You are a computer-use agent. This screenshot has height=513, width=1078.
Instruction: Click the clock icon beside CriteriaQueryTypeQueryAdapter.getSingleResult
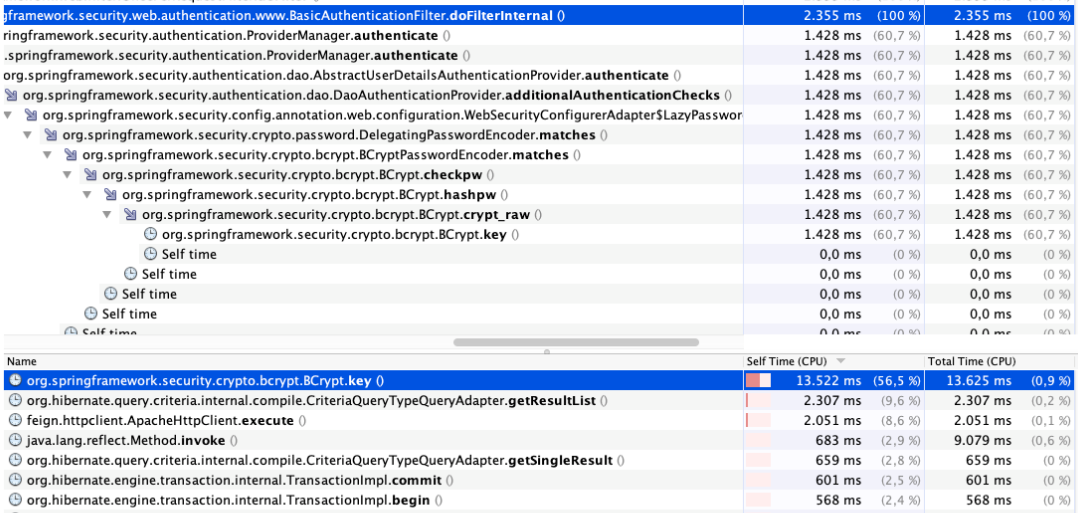(16, 460)
